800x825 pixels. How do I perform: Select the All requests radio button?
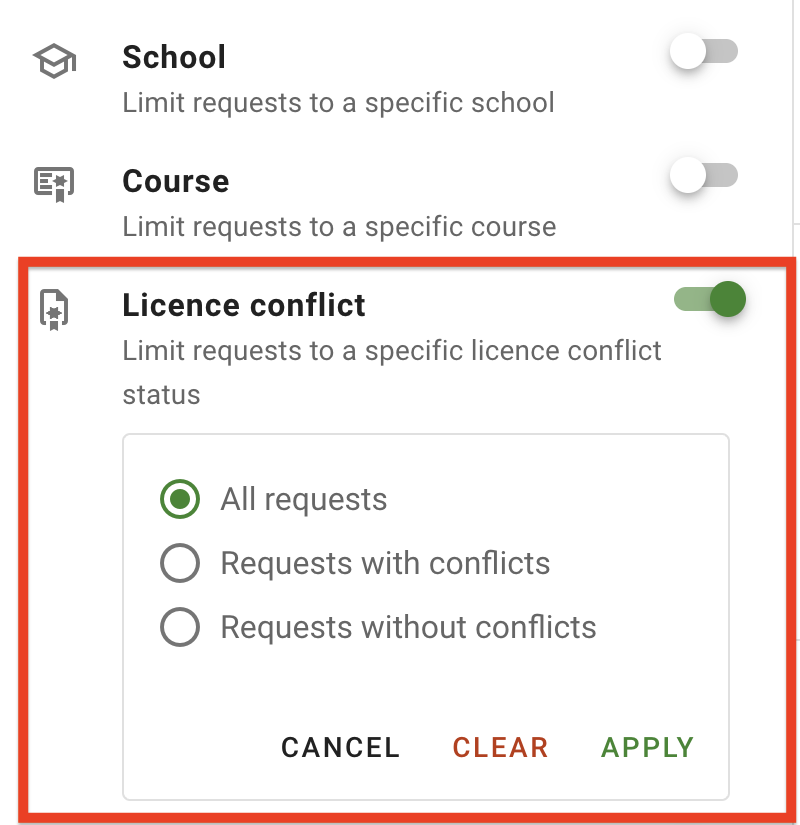(181, 499)
